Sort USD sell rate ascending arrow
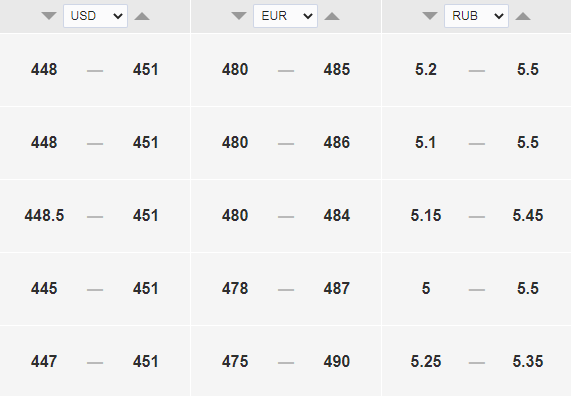The width and height of the screenshot is (571, 396). coord(142,16)
